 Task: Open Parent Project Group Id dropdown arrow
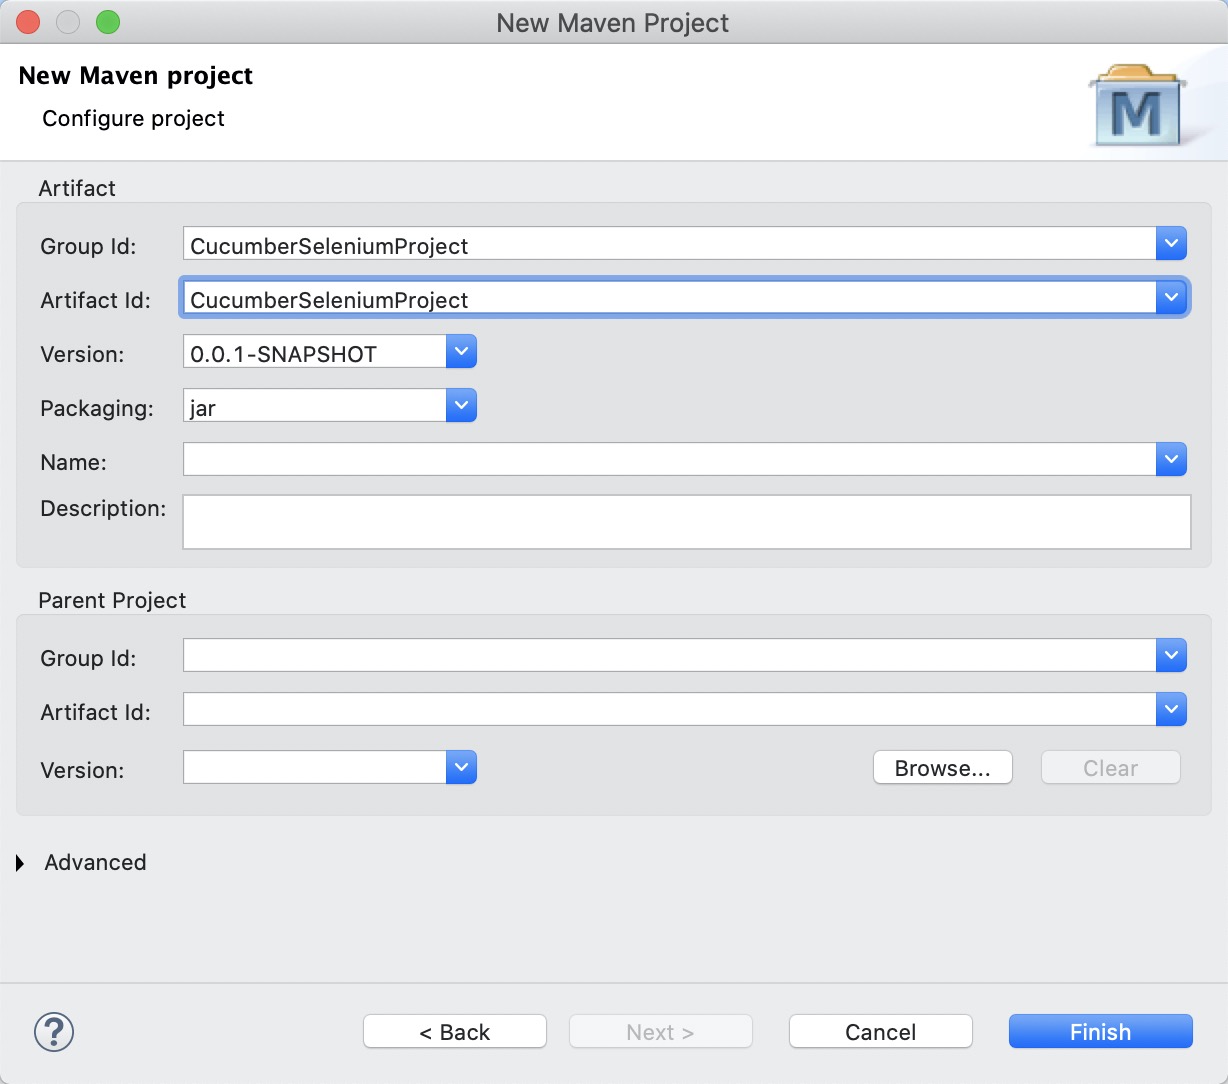tap(1171, 655)
